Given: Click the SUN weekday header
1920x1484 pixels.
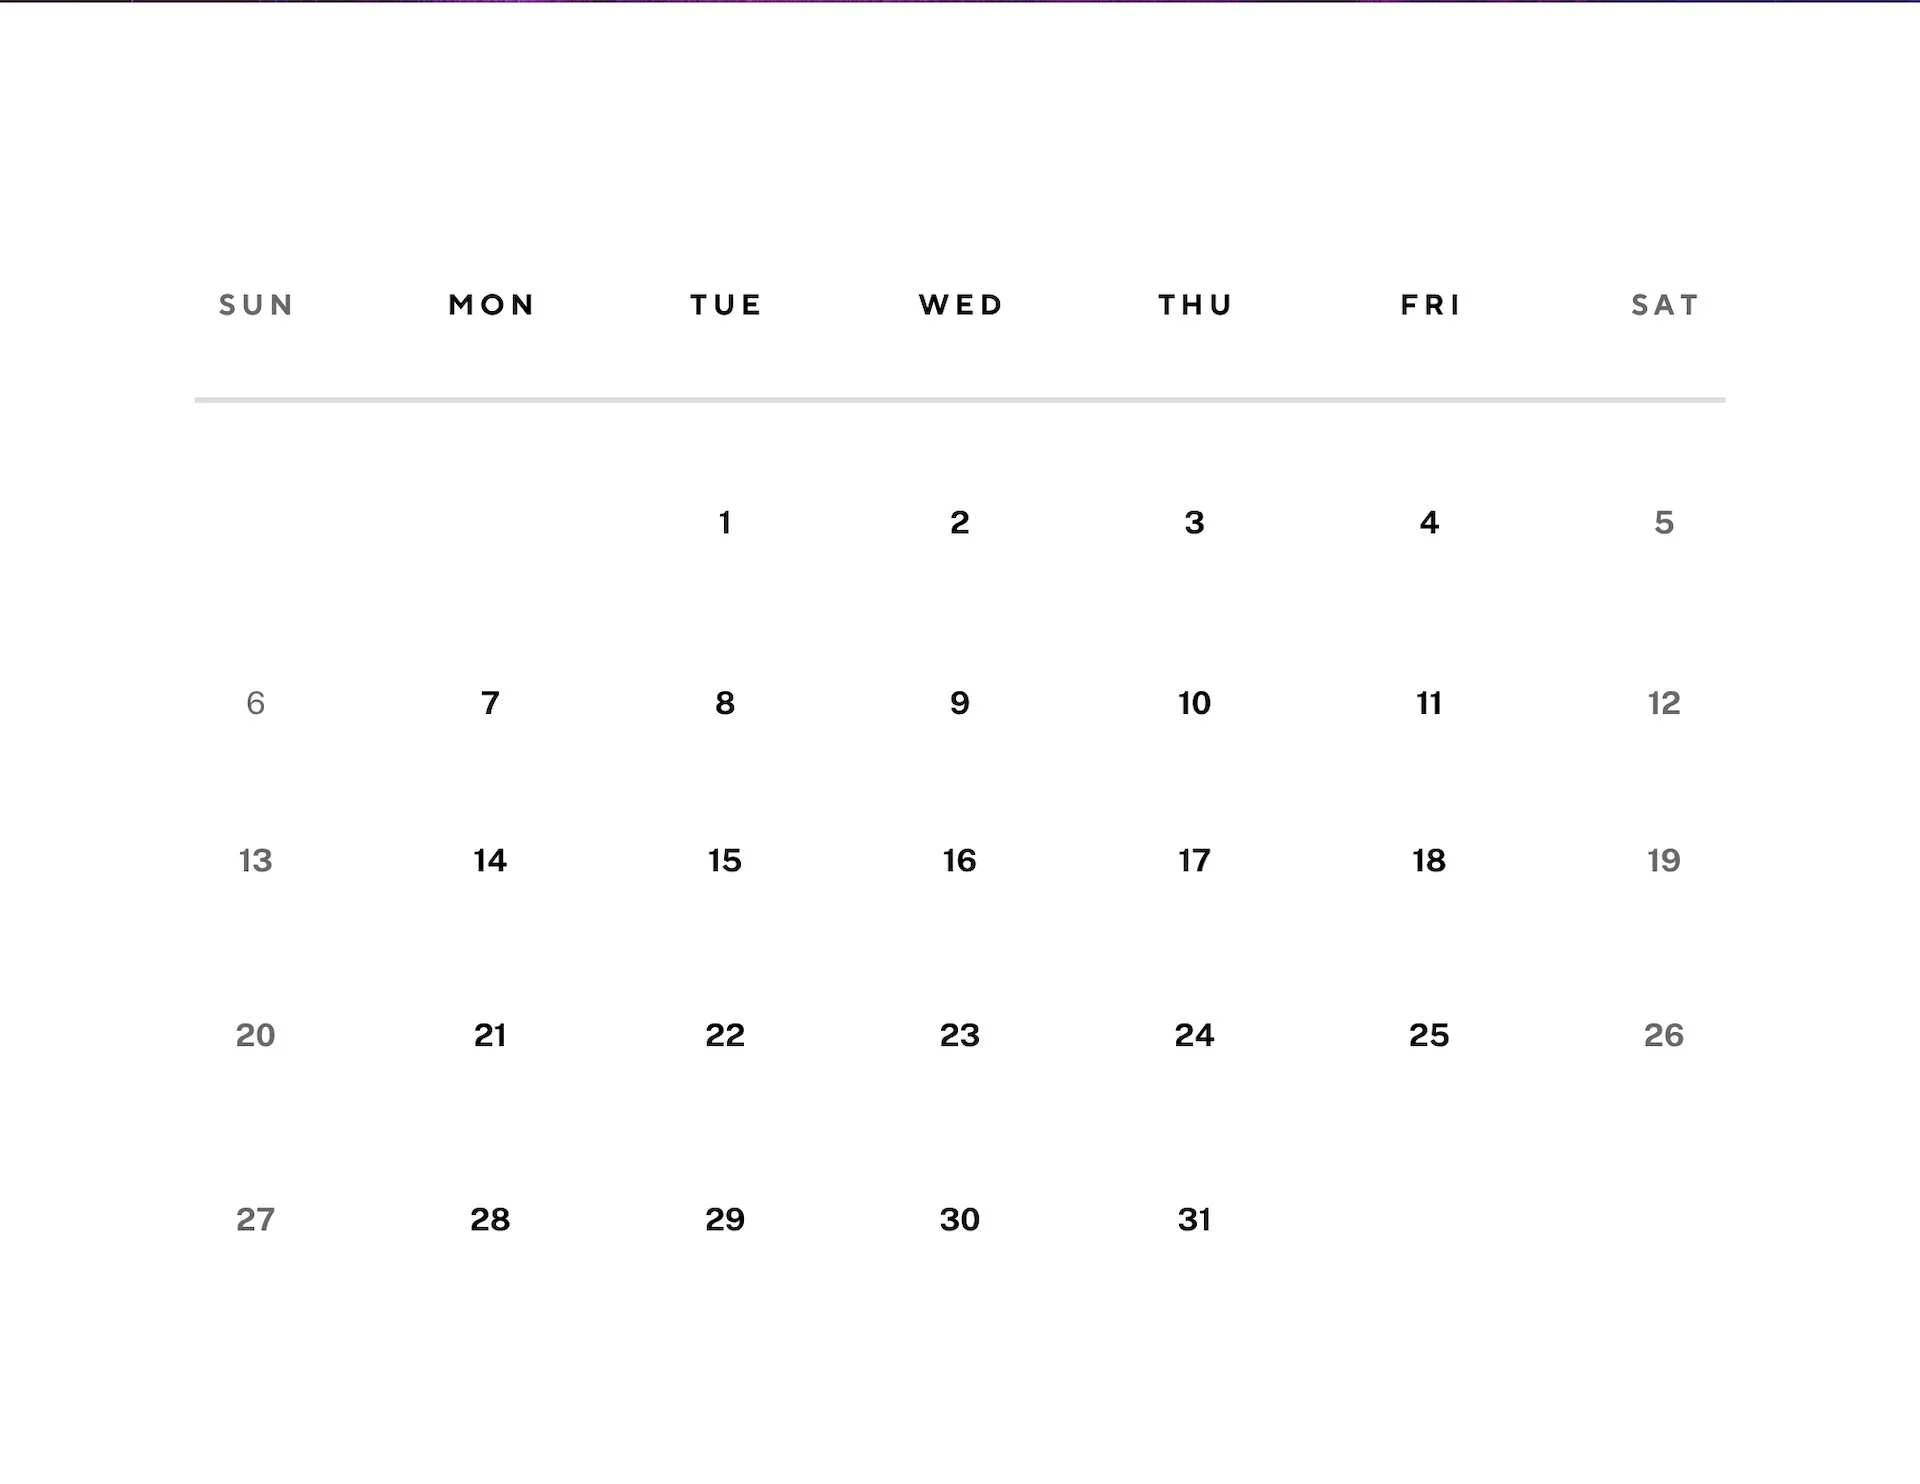Looking at the screenshot, I should pos(256,304).
